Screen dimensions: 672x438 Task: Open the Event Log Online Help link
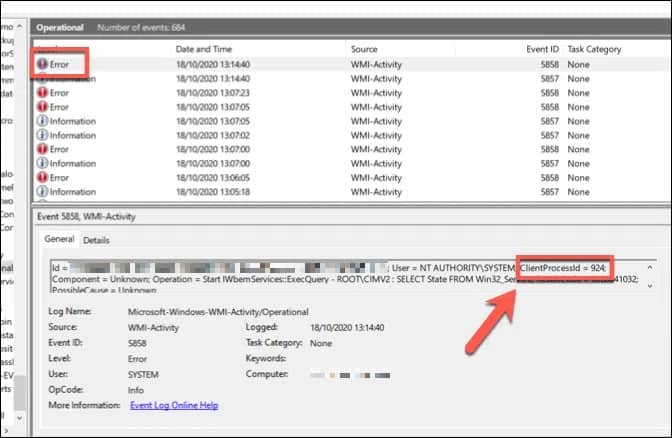coord(174,405)
